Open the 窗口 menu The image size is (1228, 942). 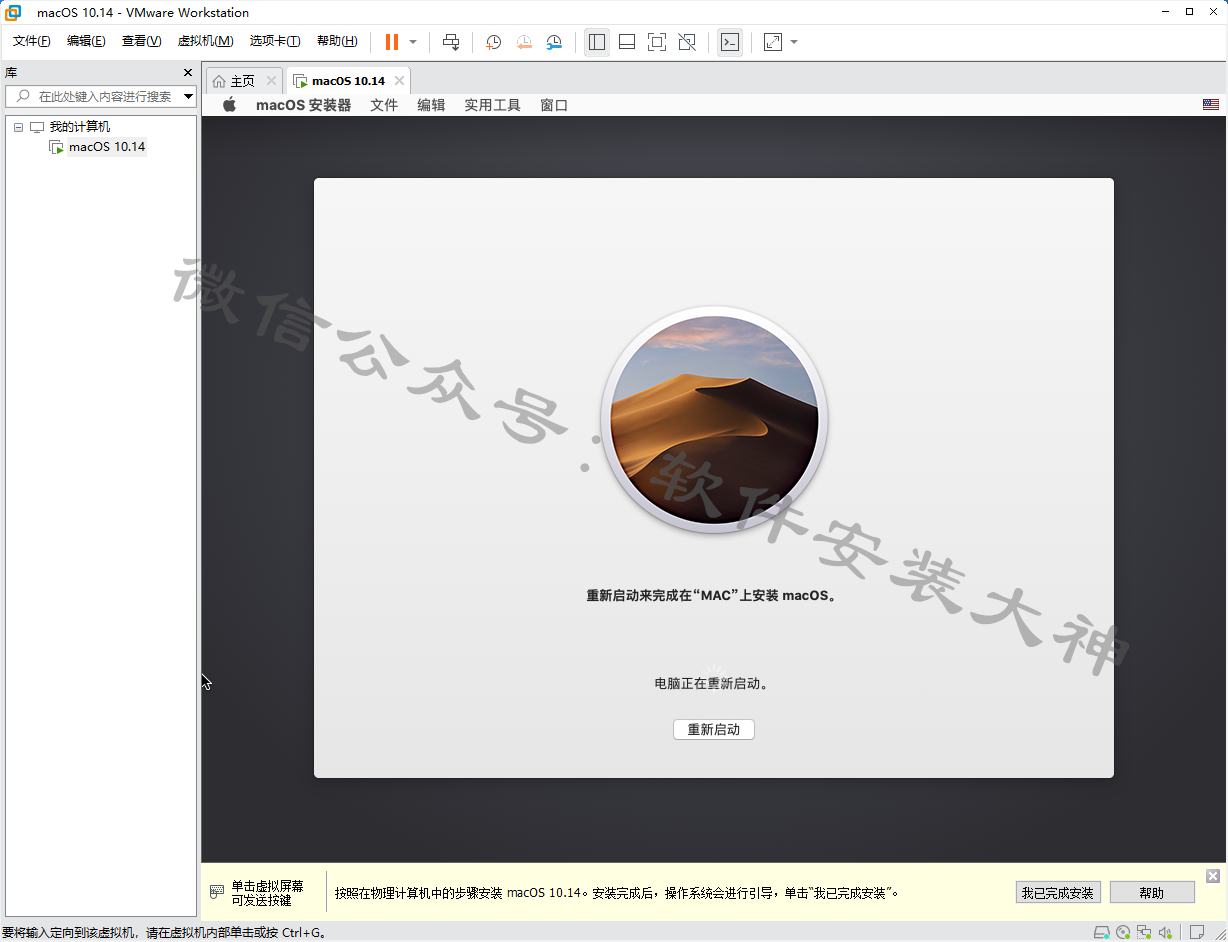click(x=554, y=105)
